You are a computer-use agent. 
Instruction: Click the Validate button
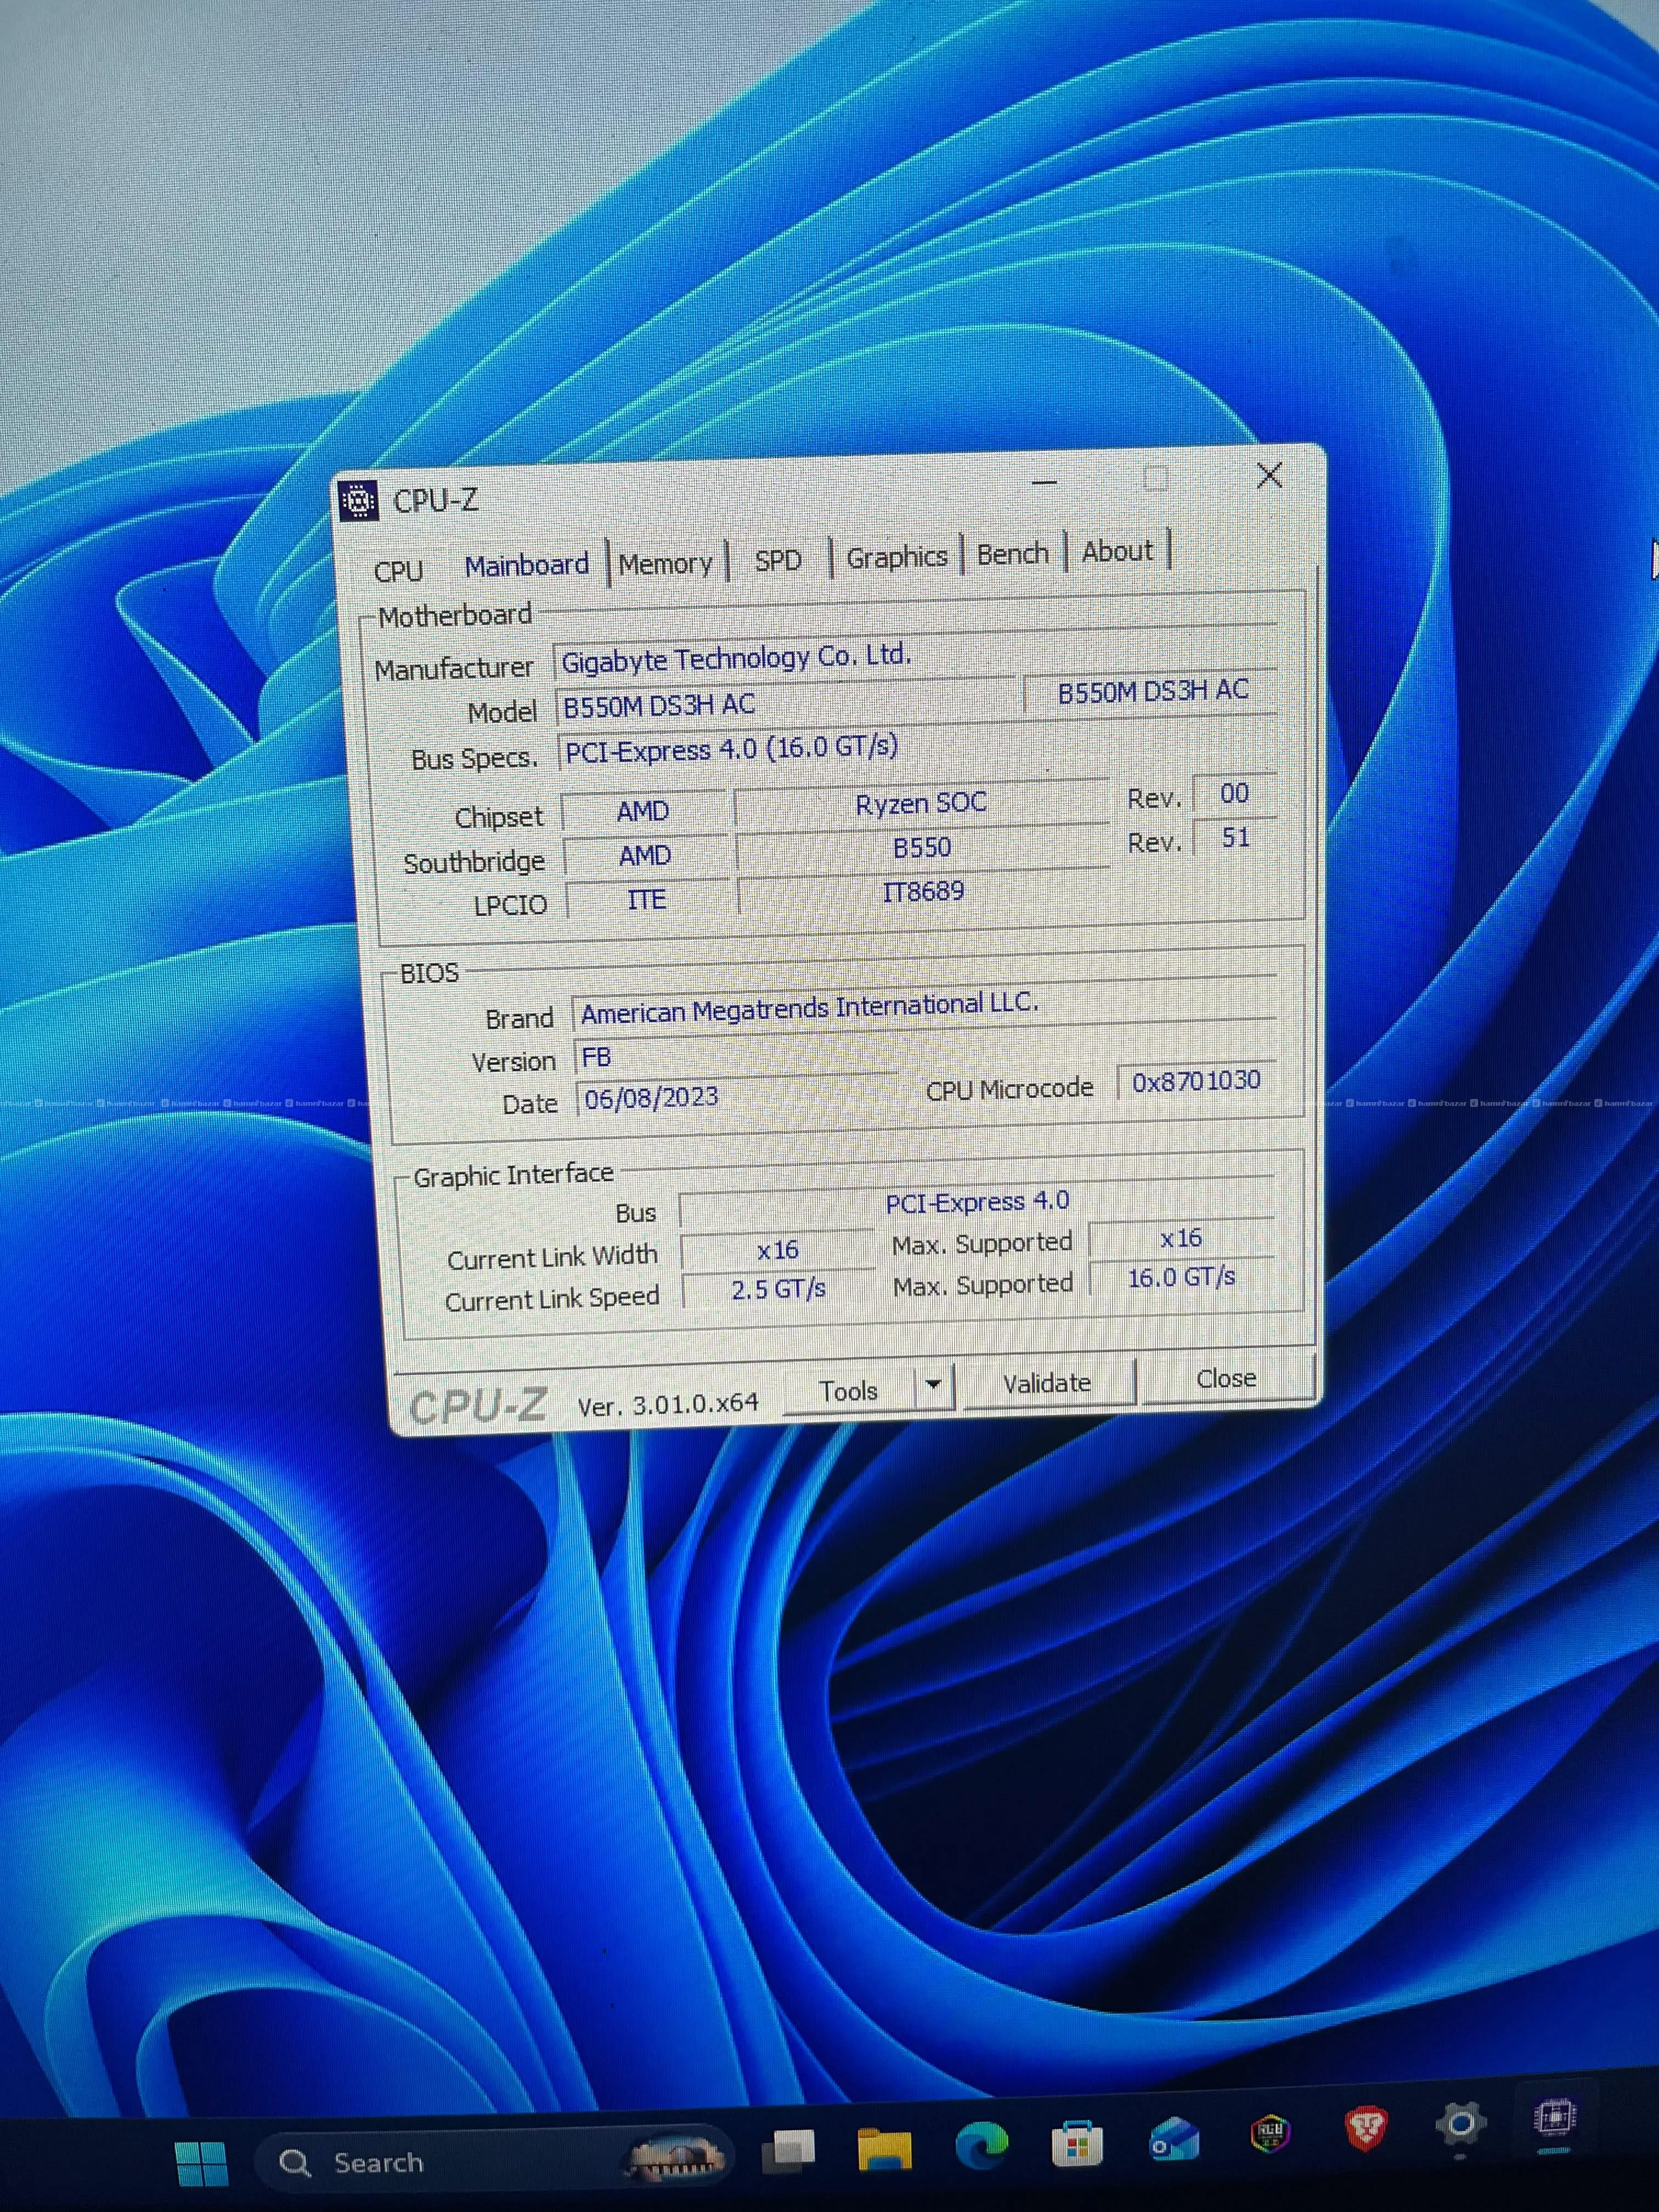pyautogui.click(x=1047, y=1383)
